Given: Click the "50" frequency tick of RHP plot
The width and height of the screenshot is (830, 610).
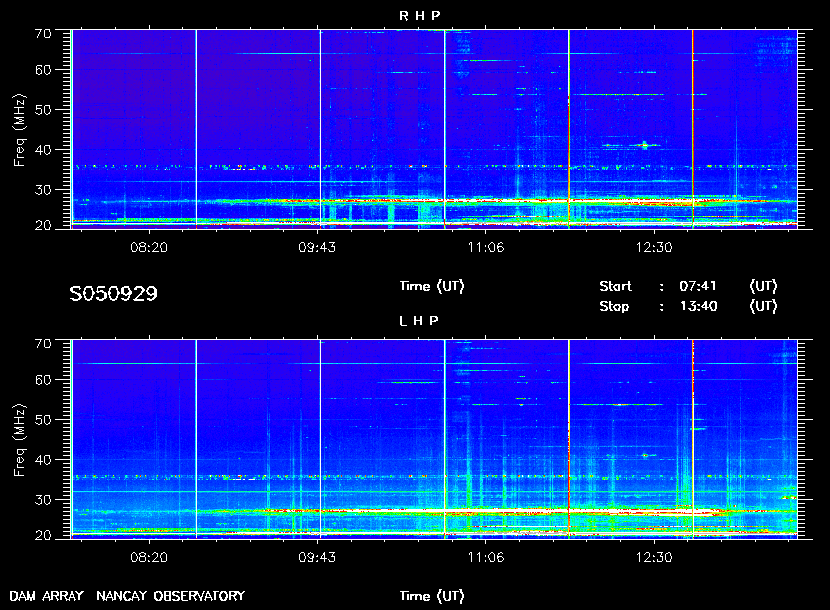Looking at the screenshot, I should 43,110.
